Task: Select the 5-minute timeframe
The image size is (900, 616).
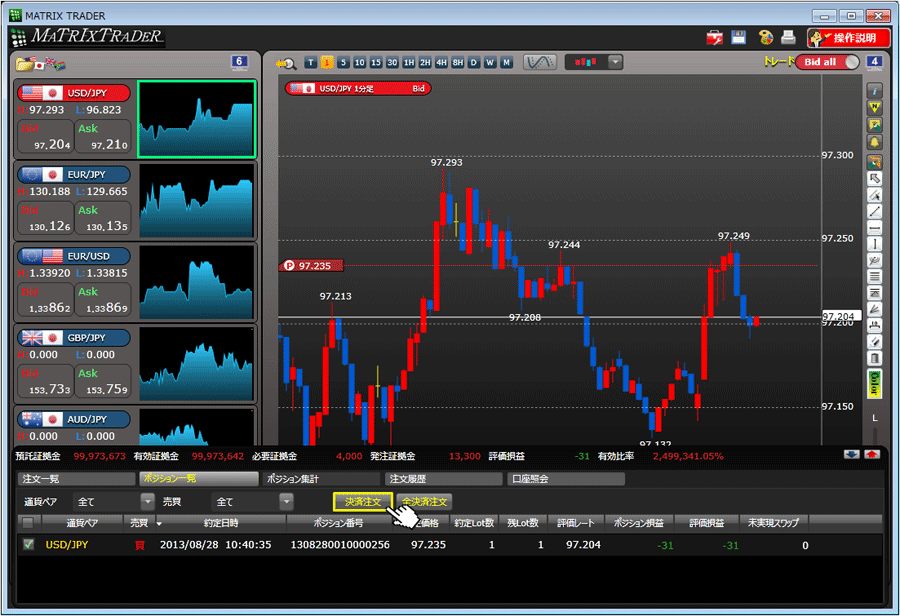Action: pyautogui.click(x=343, y=63)
